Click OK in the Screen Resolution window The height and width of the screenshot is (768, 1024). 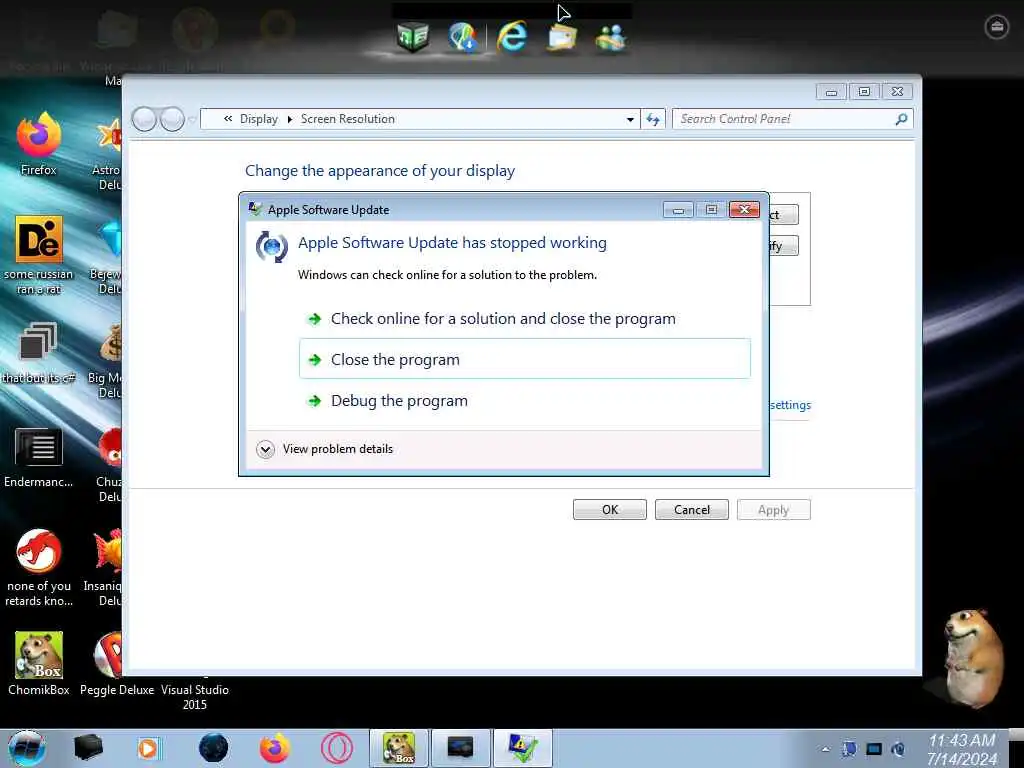coord(609,509)
